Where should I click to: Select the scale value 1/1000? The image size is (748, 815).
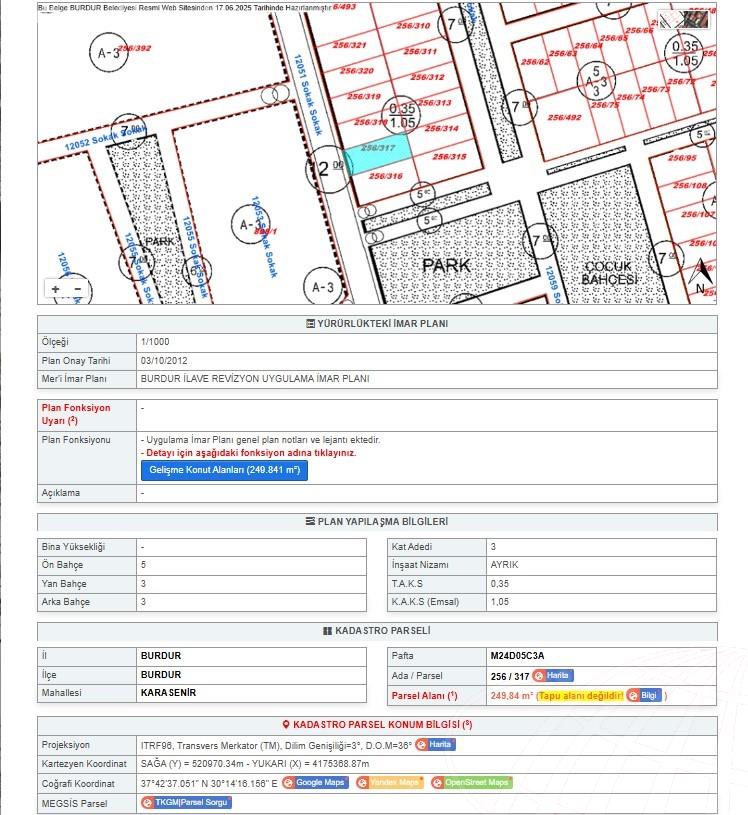(155, 341)
